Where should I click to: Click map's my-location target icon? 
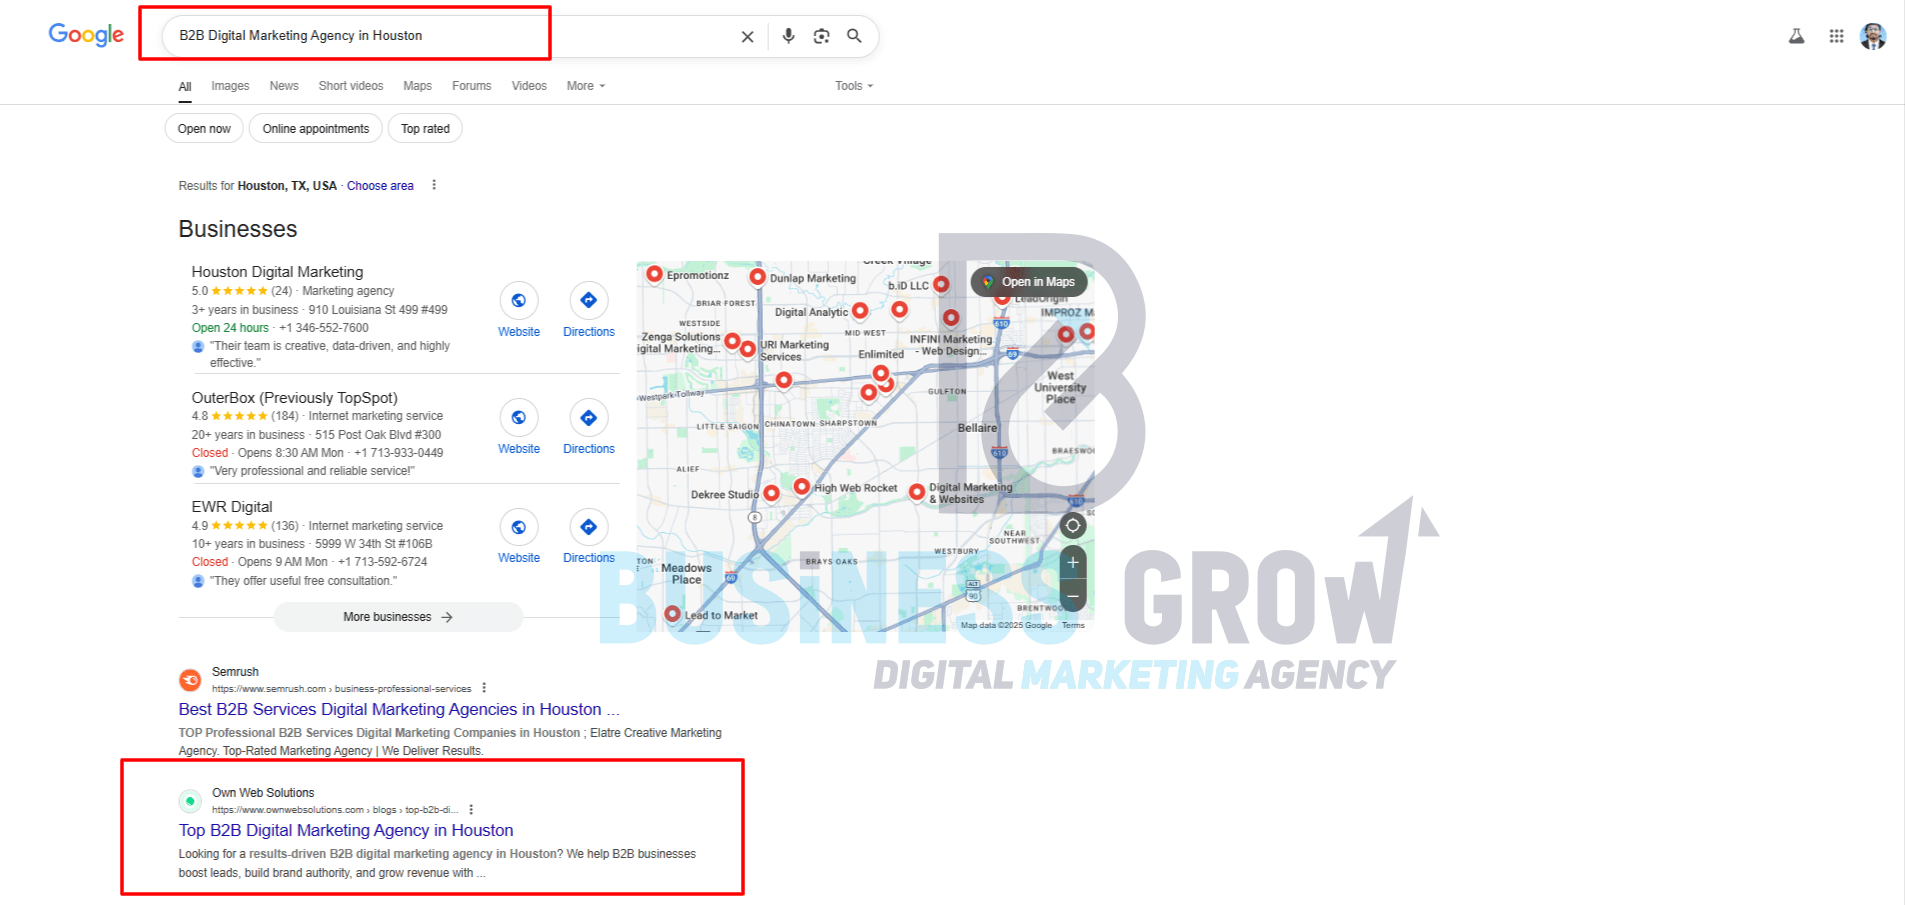[x=1073, y=525]
